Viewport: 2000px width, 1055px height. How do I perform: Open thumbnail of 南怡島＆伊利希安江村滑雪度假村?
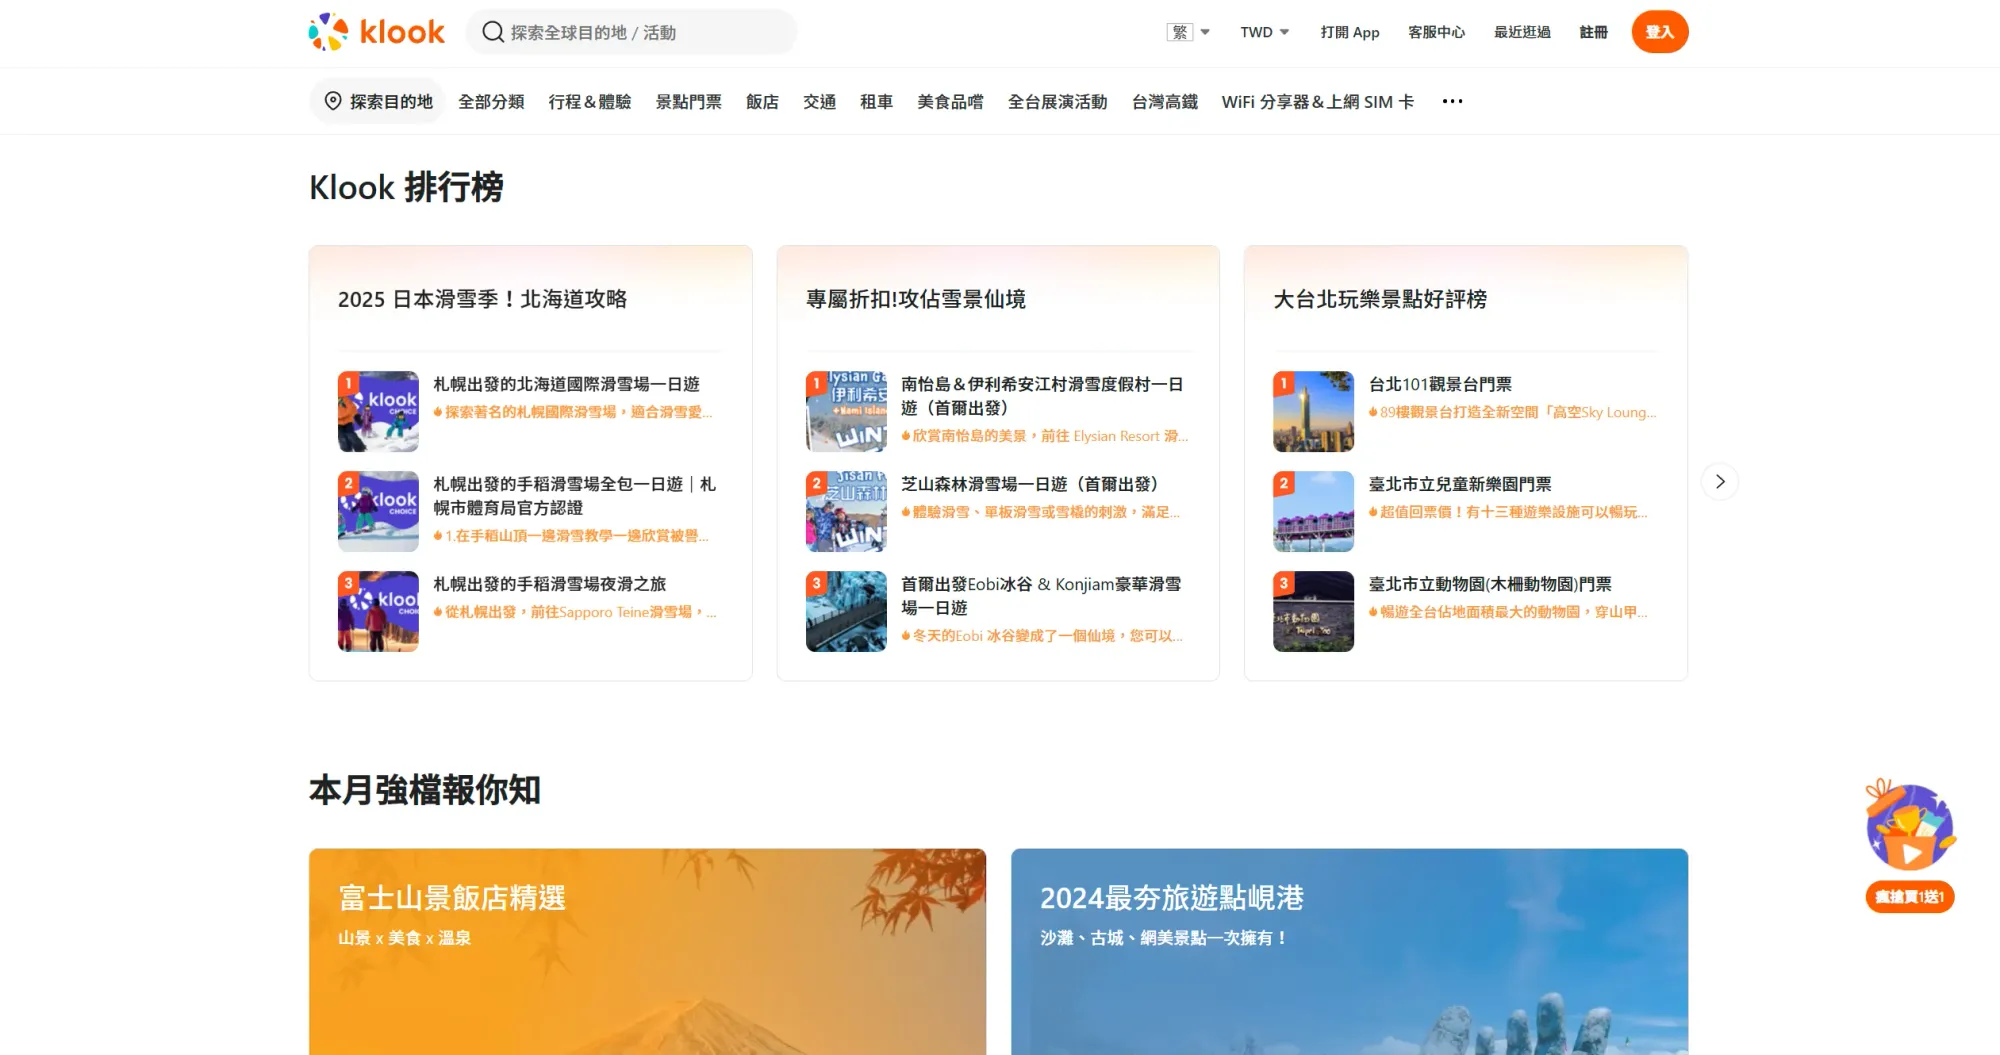[x=846, y=411]
